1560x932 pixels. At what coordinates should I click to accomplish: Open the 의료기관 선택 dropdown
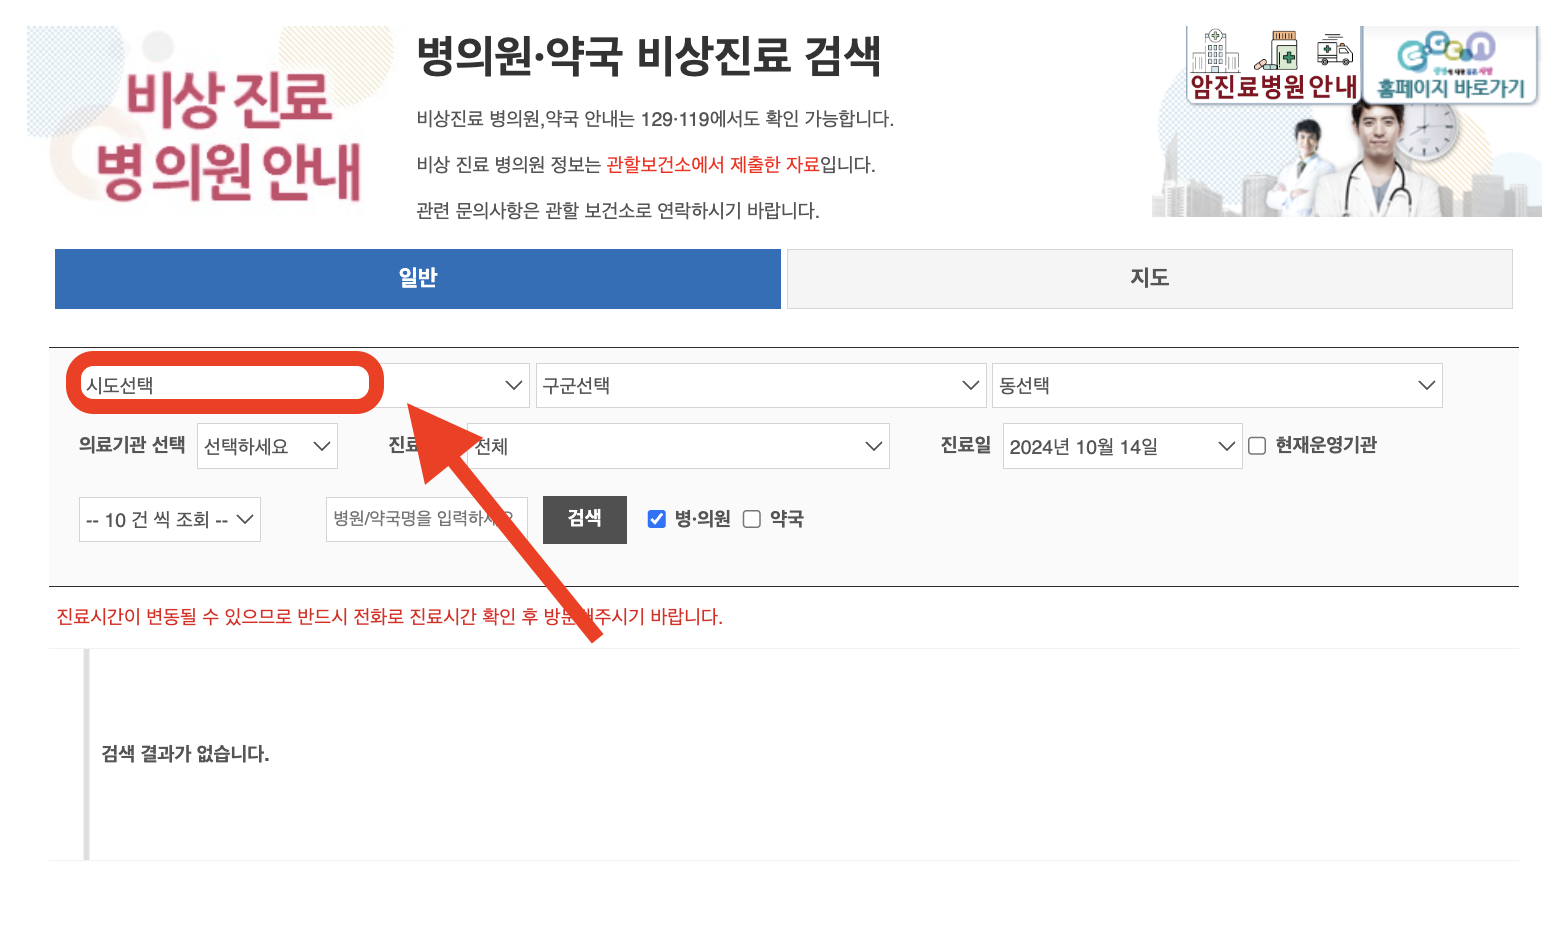267,445
